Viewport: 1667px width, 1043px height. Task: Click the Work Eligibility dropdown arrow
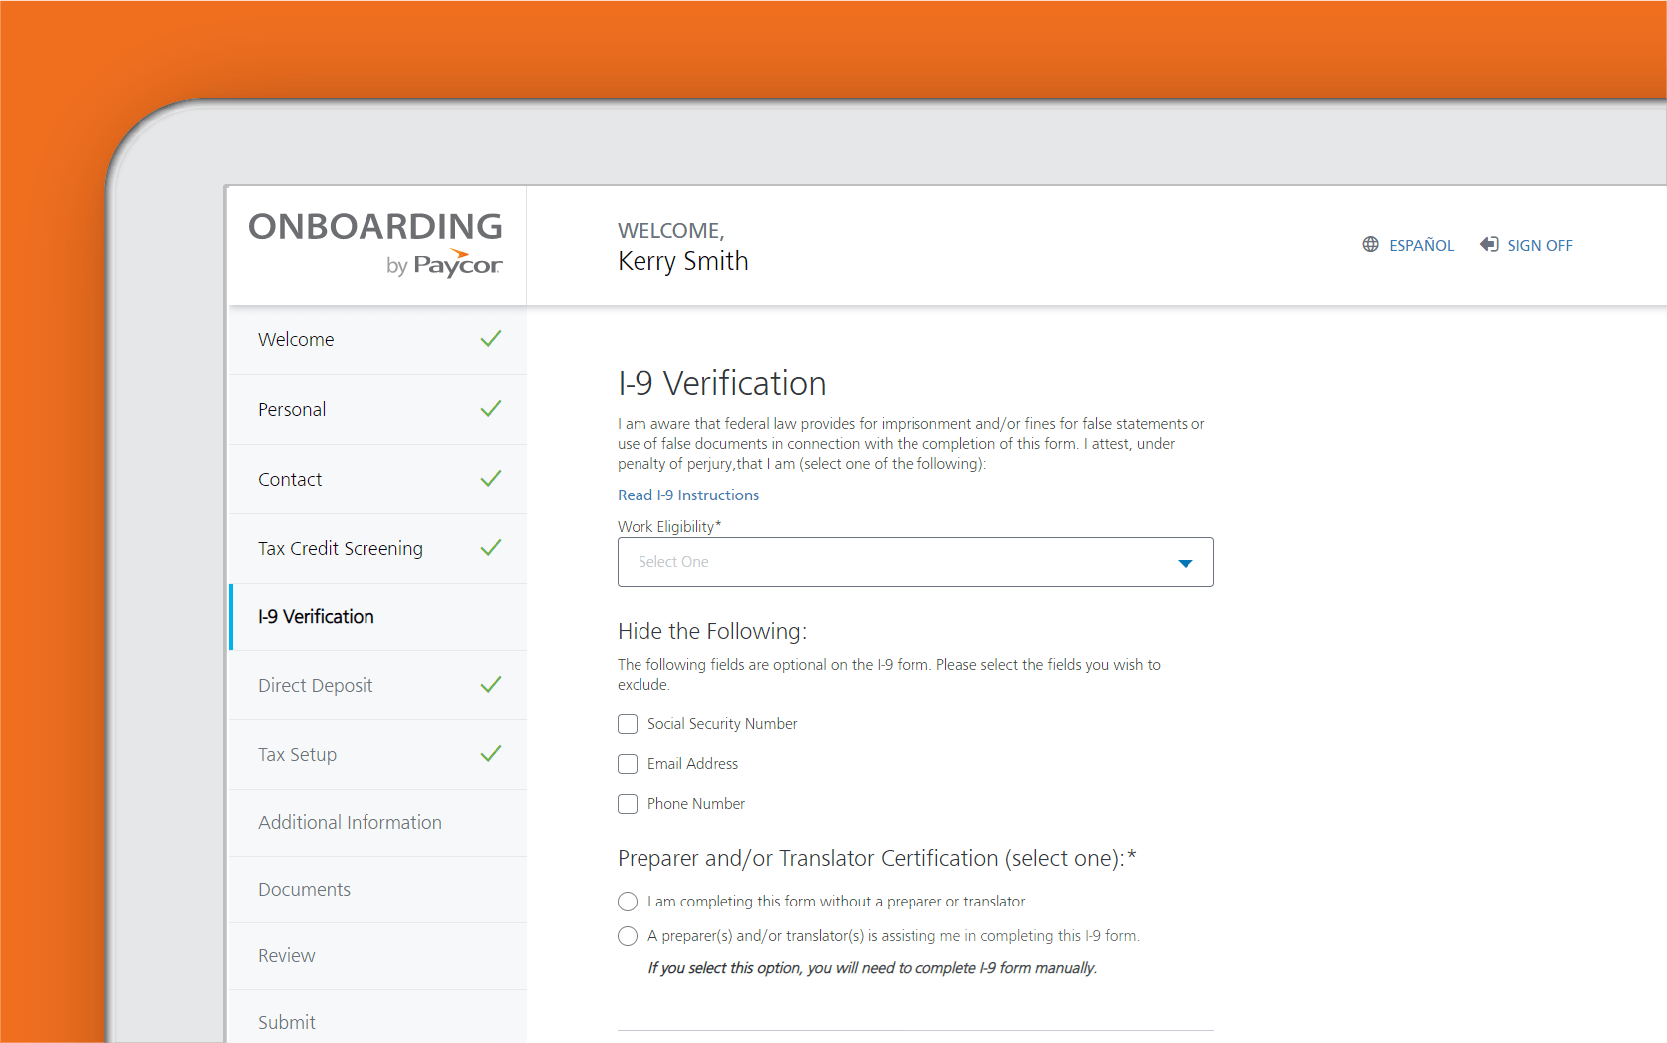1185,563
